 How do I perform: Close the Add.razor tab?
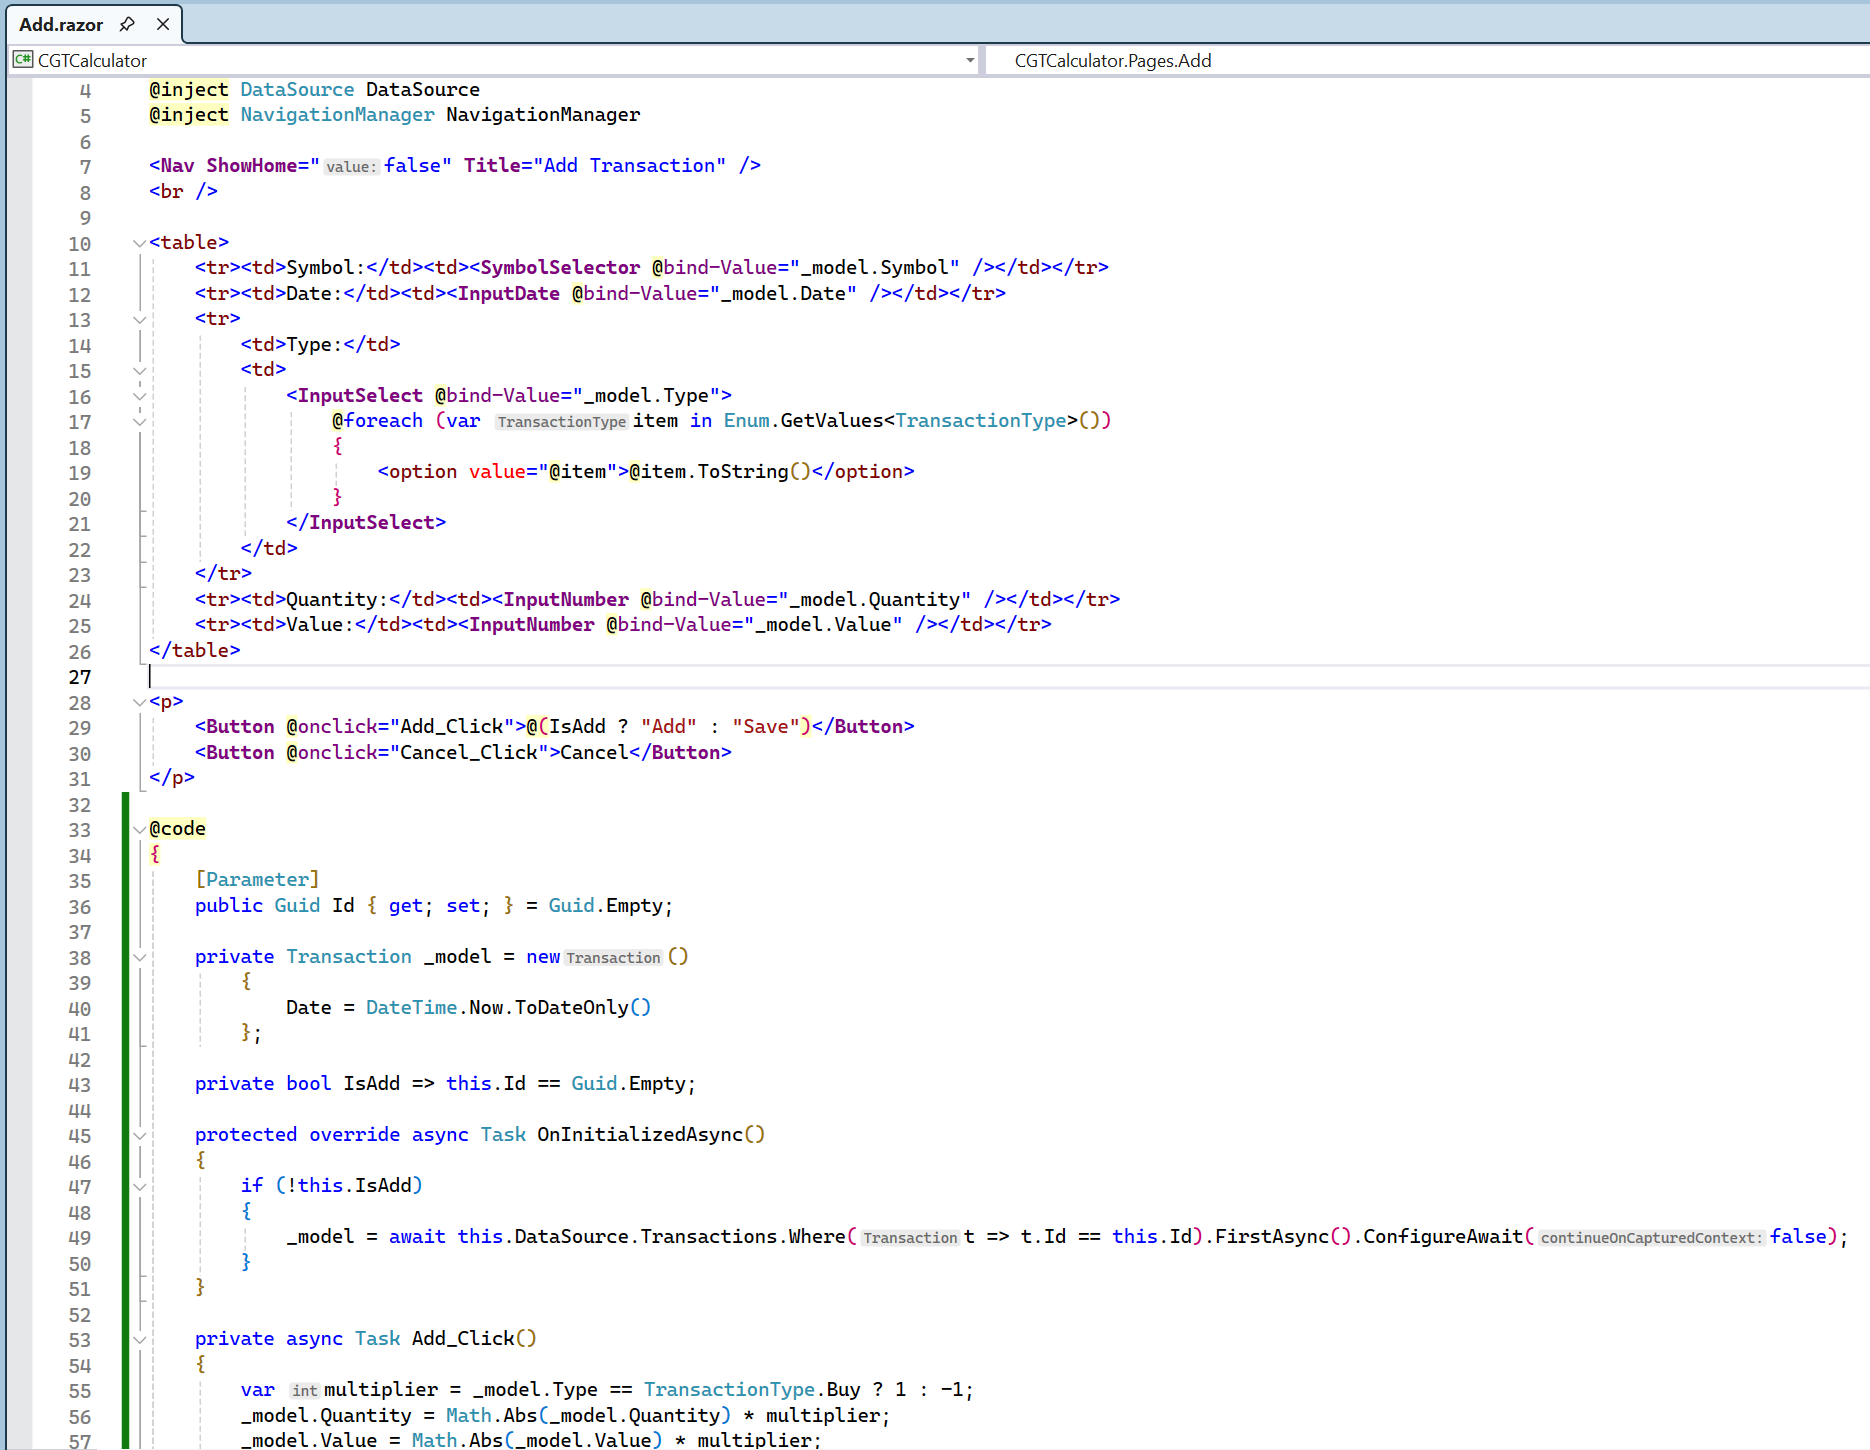(163, 24)
